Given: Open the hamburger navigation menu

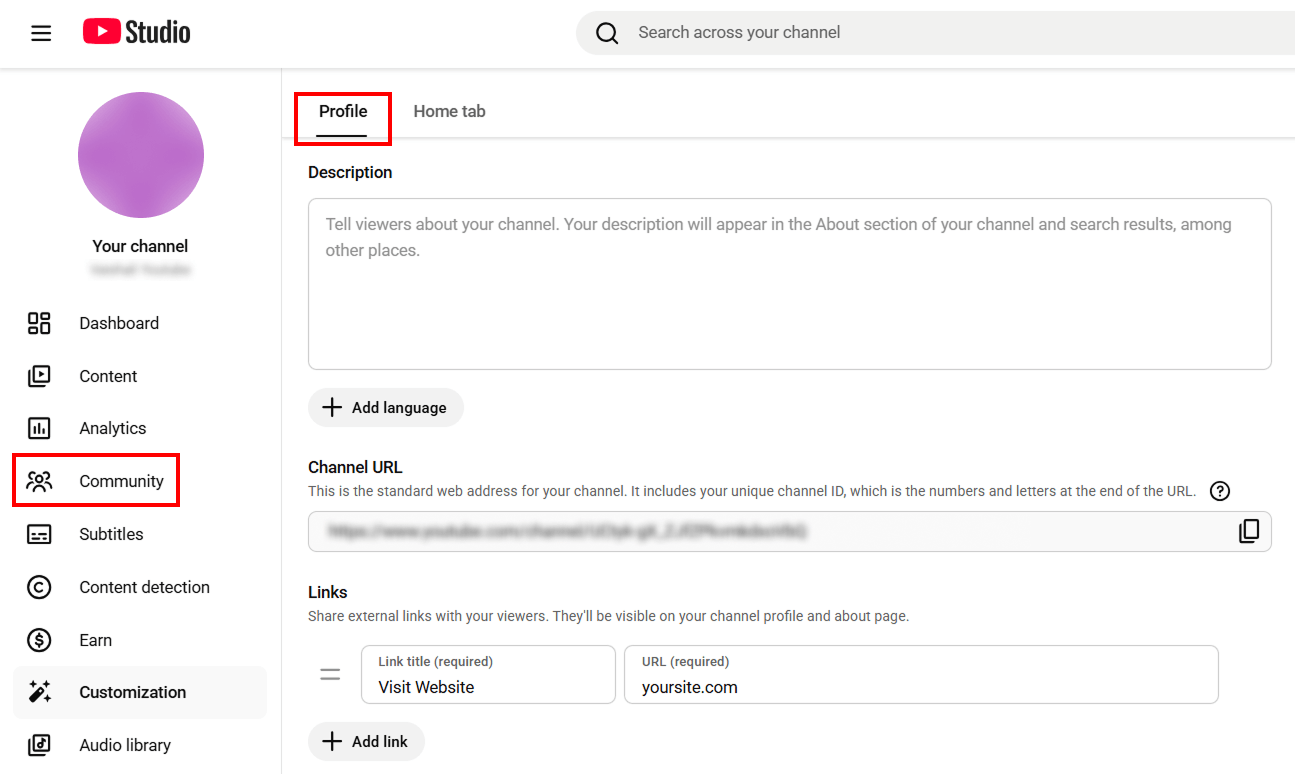Looking at the screenshot, I should point(41,33).
